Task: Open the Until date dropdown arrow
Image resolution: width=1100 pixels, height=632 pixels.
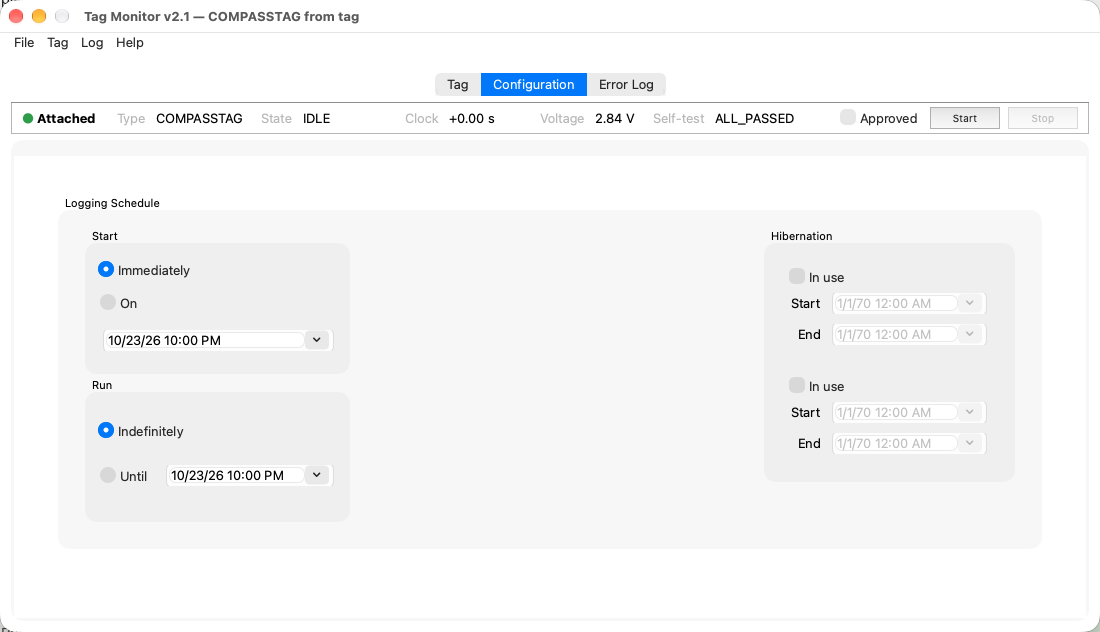Action: click(x=317, y=476)
